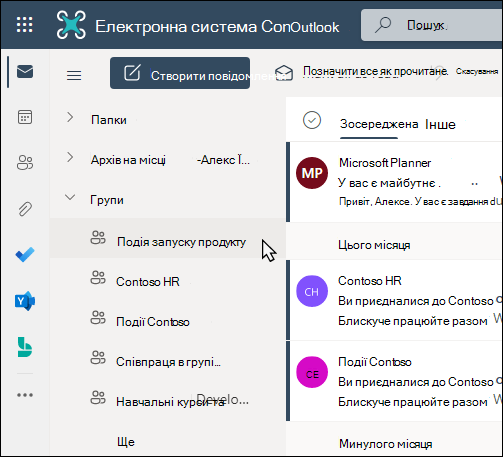Viewport: 503px width, 457px height.
Task: Open the Подія запуску продукту group
Action: (168, 238)
